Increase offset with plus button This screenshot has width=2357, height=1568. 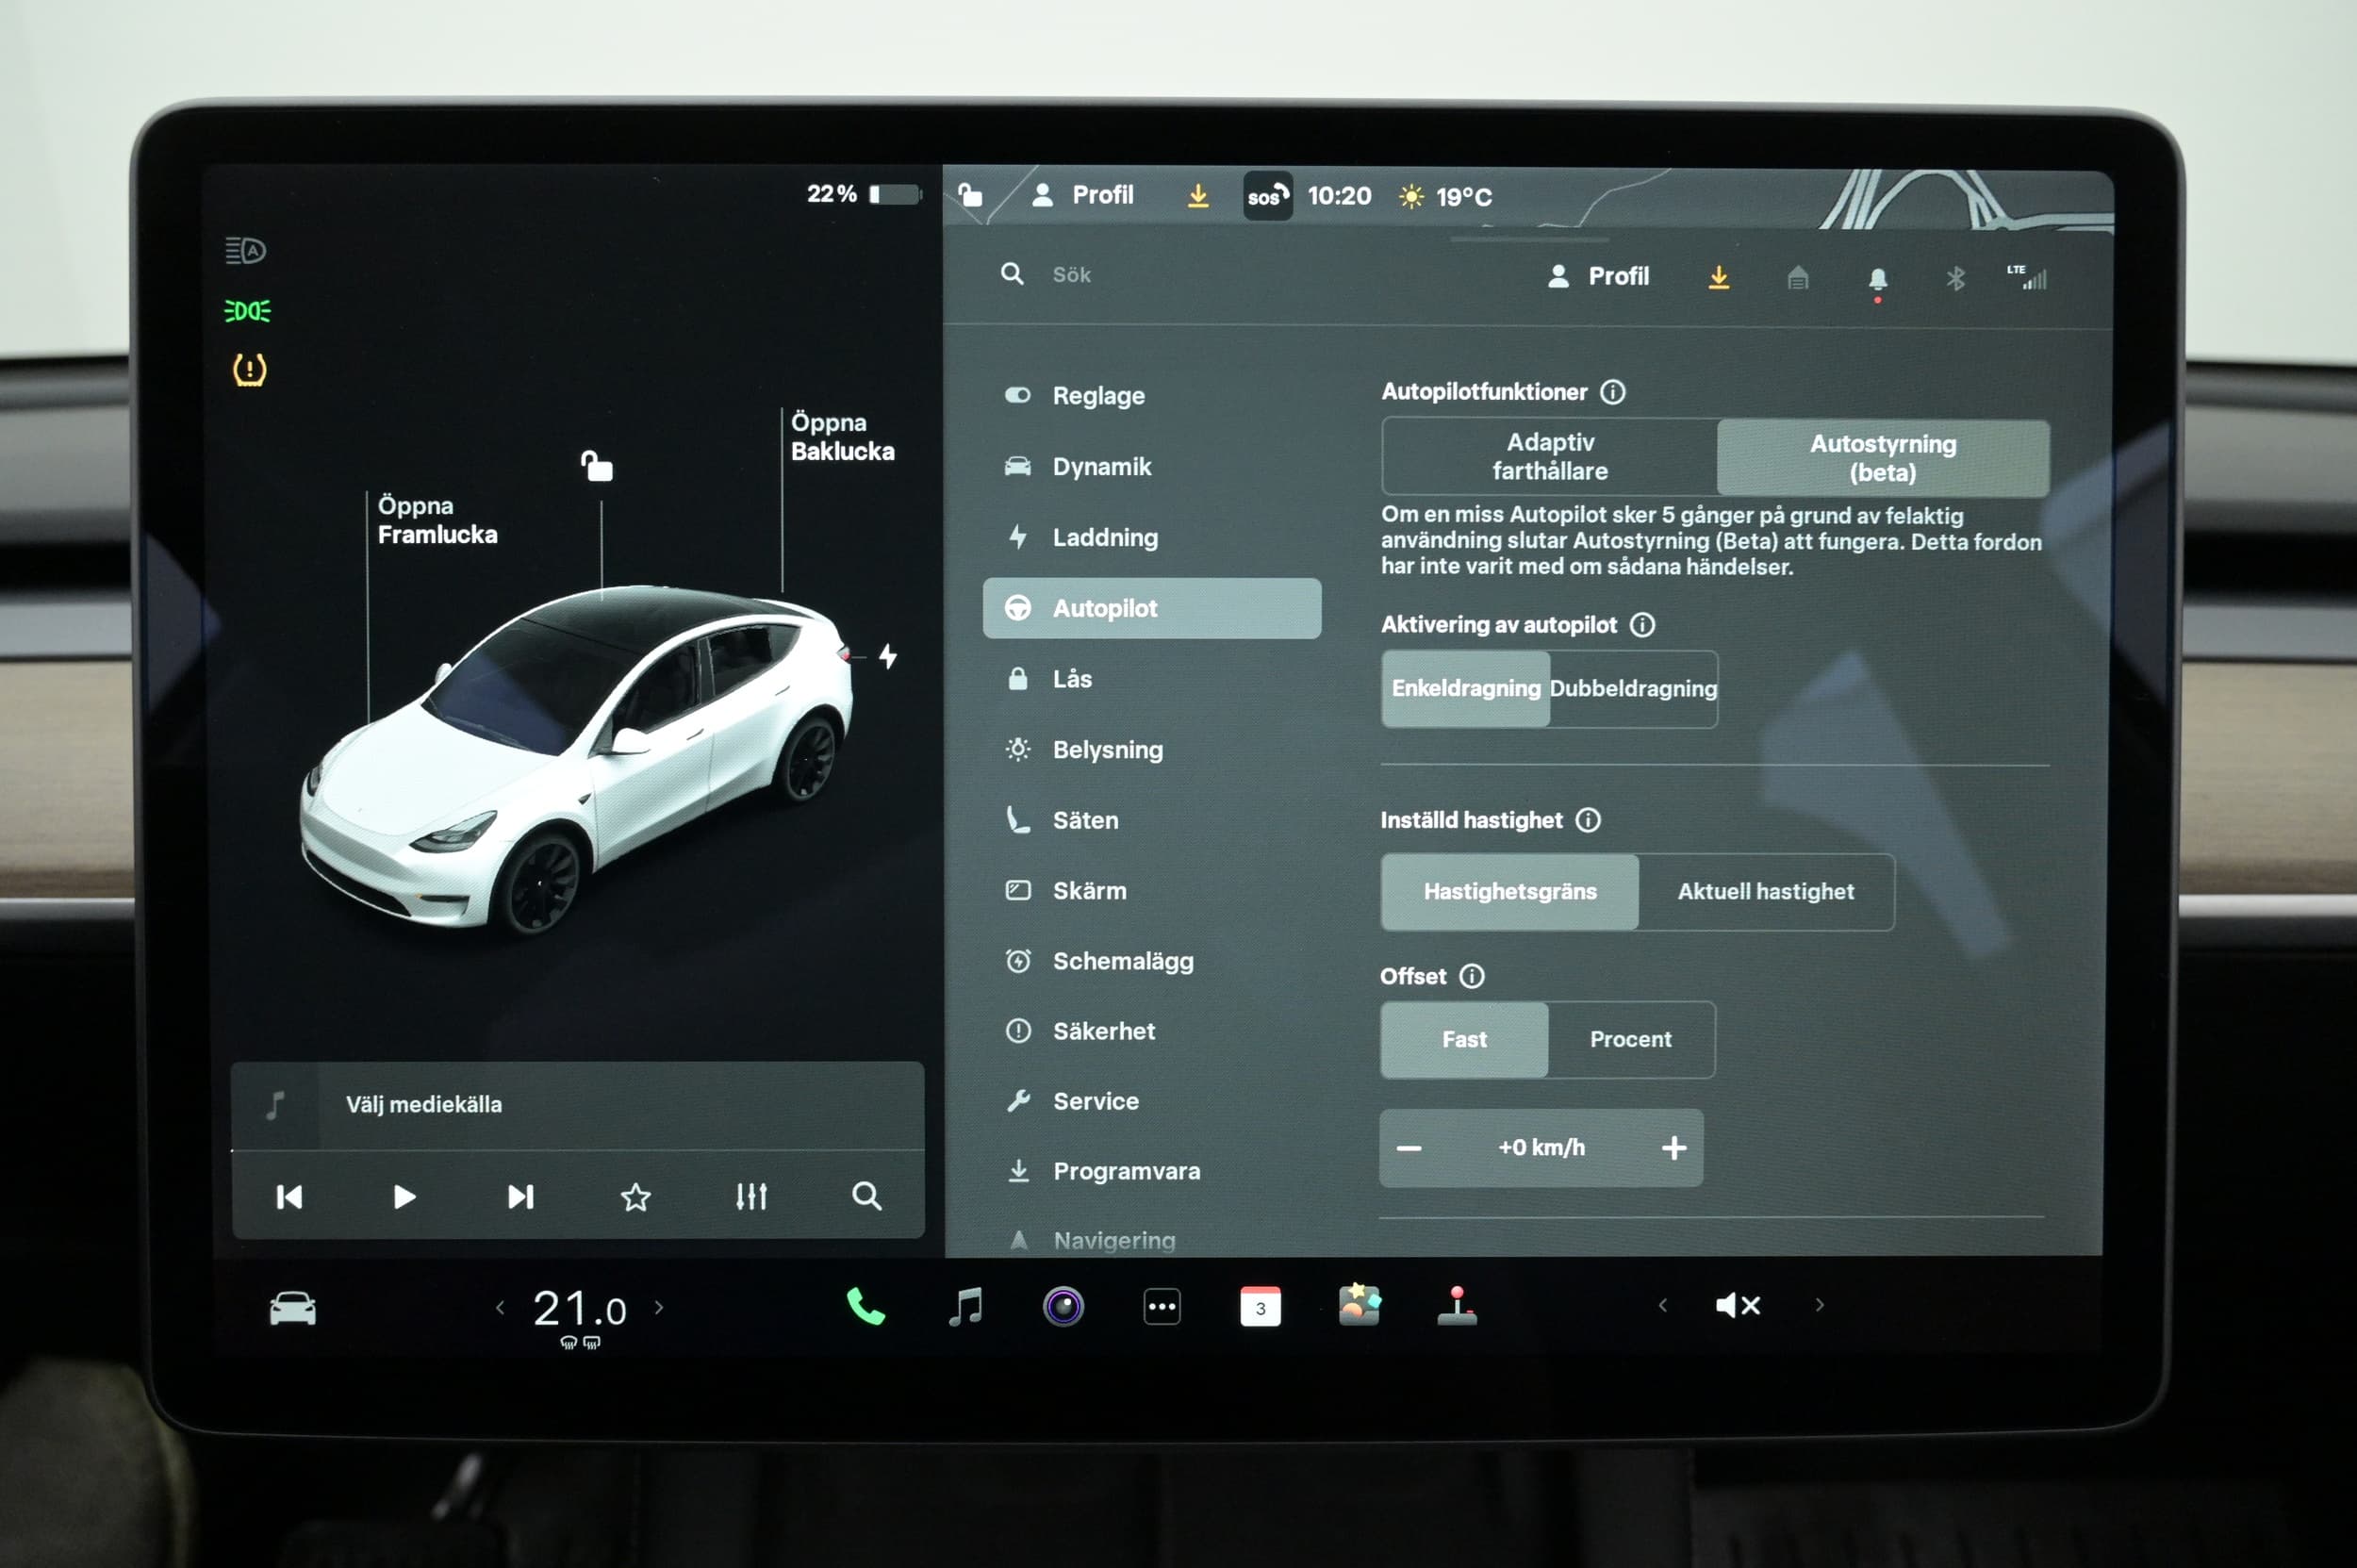(1673, 1148)
